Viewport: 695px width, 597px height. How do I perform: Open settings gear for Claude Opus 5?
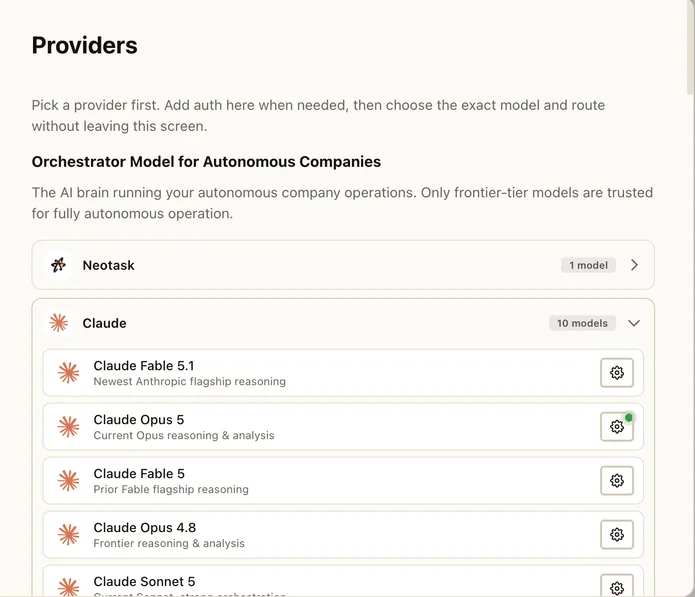pos(617,427)
